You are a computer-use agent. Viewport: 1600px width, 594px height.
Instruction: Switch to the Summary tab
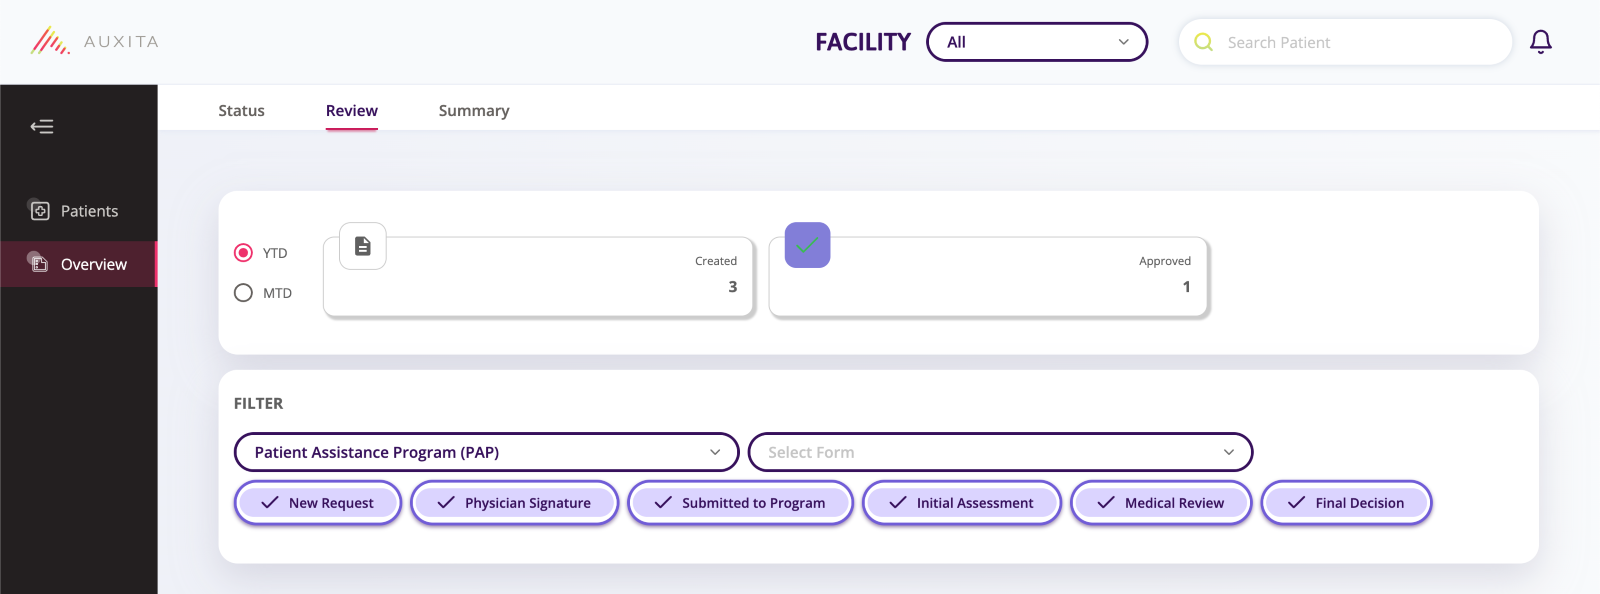pyautogui.click(x=474, y=111)
